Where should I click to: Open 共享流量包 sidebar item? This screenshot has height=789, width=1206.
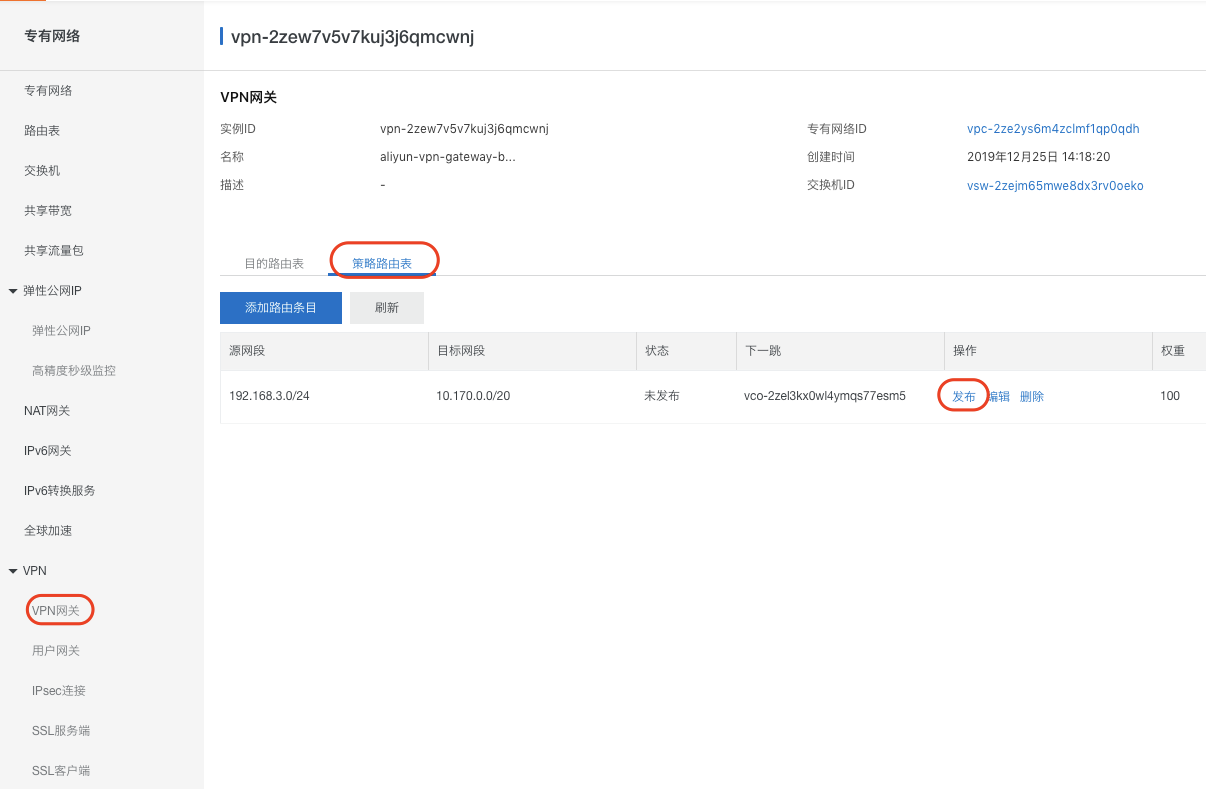(x=54, y=251)
